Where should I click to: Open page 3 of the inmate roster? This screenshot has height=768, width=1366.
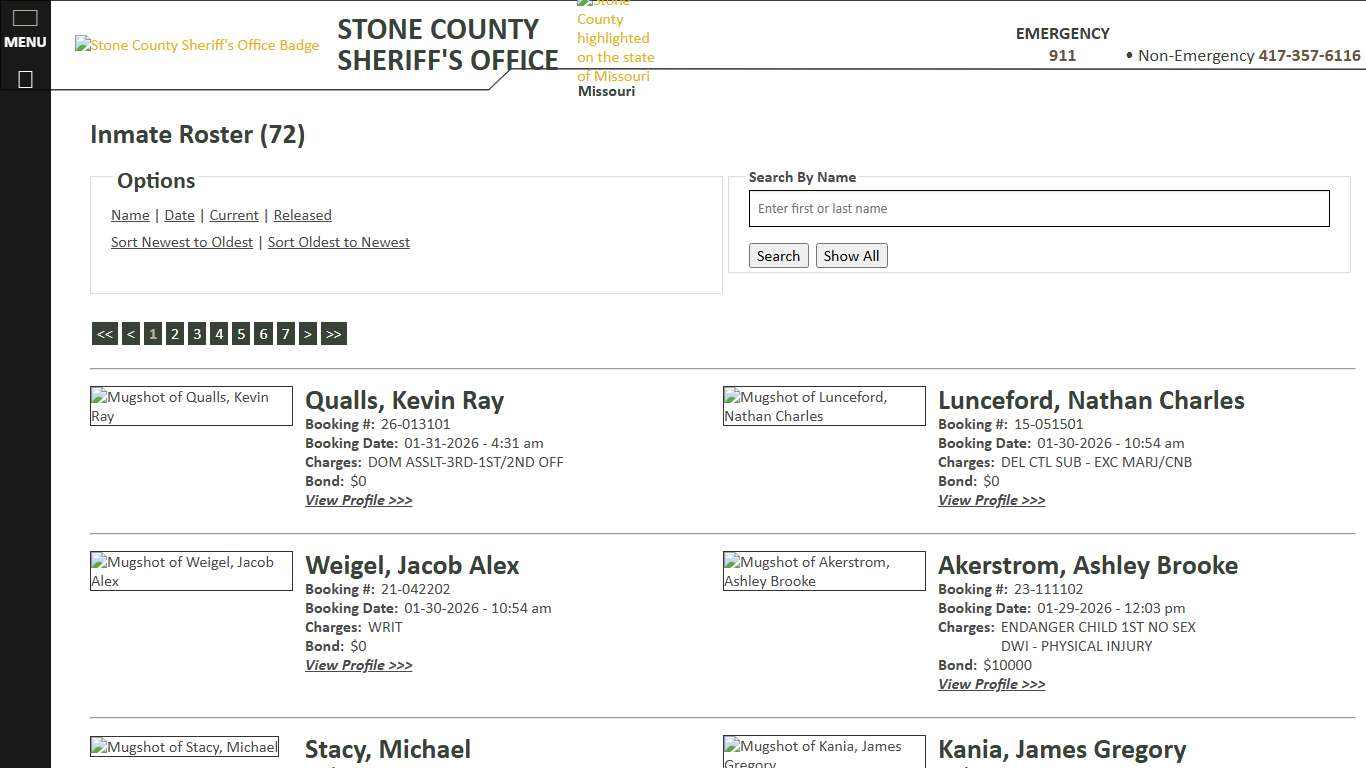coord(196,333)
